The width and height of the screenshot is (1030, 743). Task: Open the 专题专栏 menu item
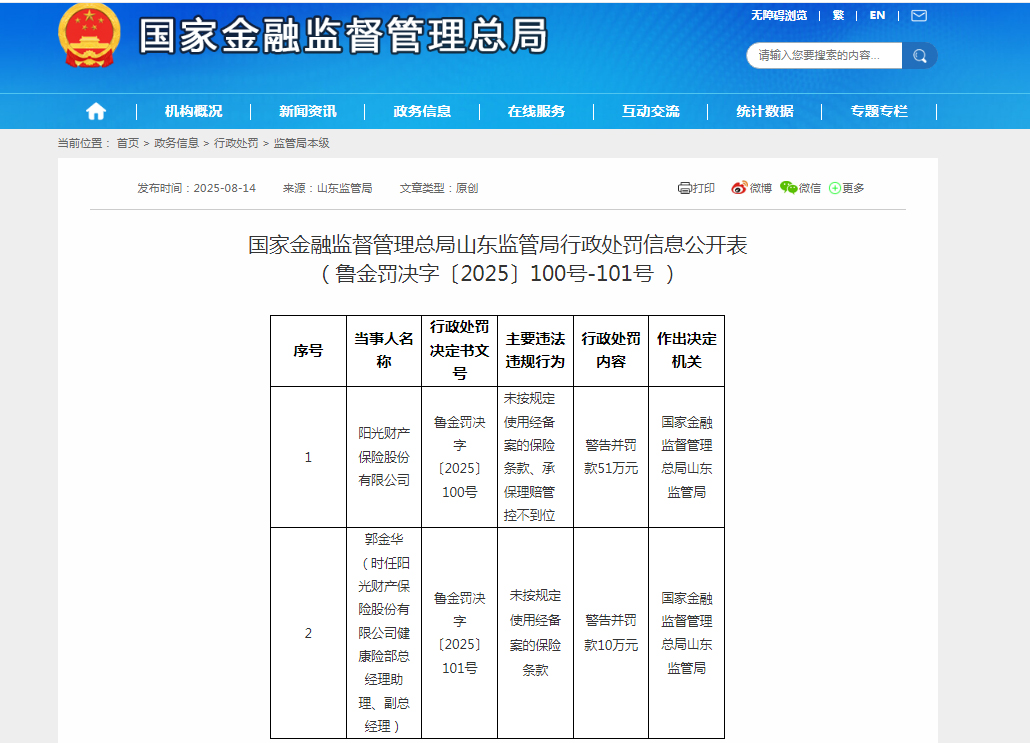879,111
